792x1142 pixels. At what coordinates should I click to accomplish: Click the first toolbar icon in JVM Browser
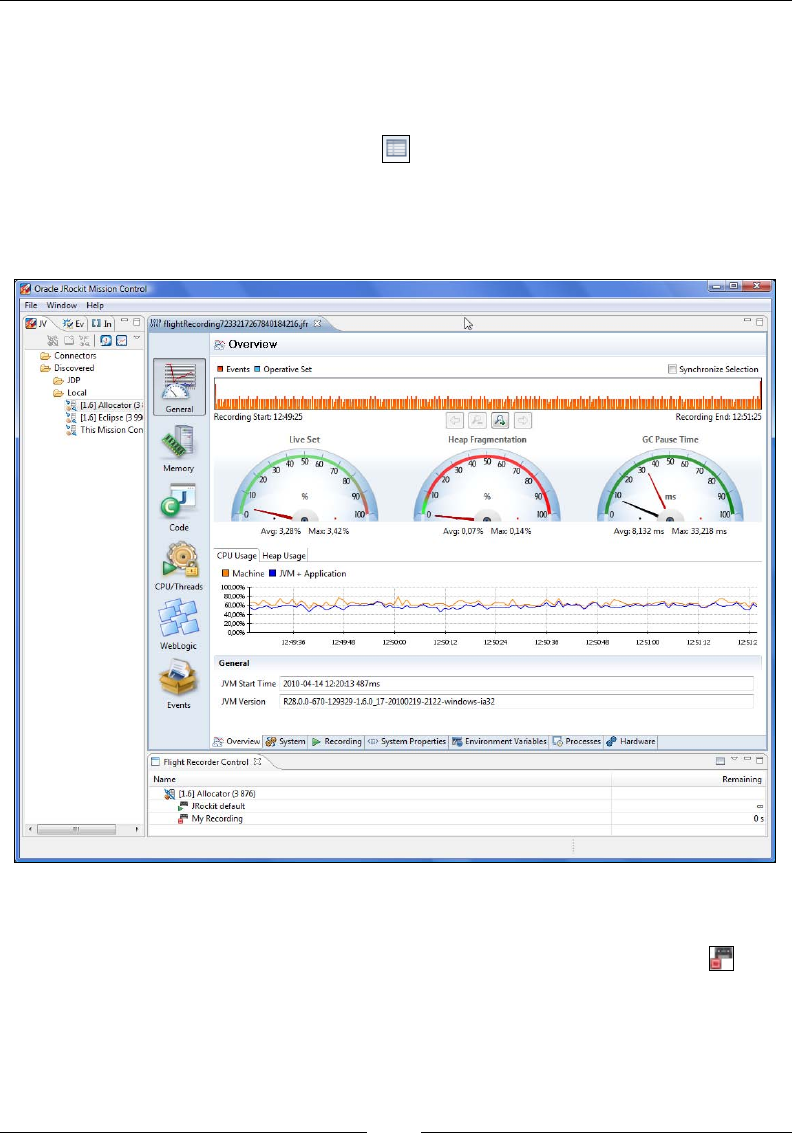coord(52,340)
